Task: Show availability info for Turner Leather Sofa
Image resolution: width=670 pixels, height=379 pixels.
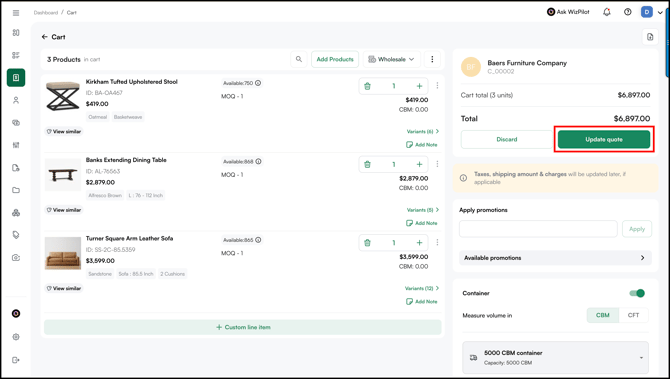Action: (x=258, y=240)
